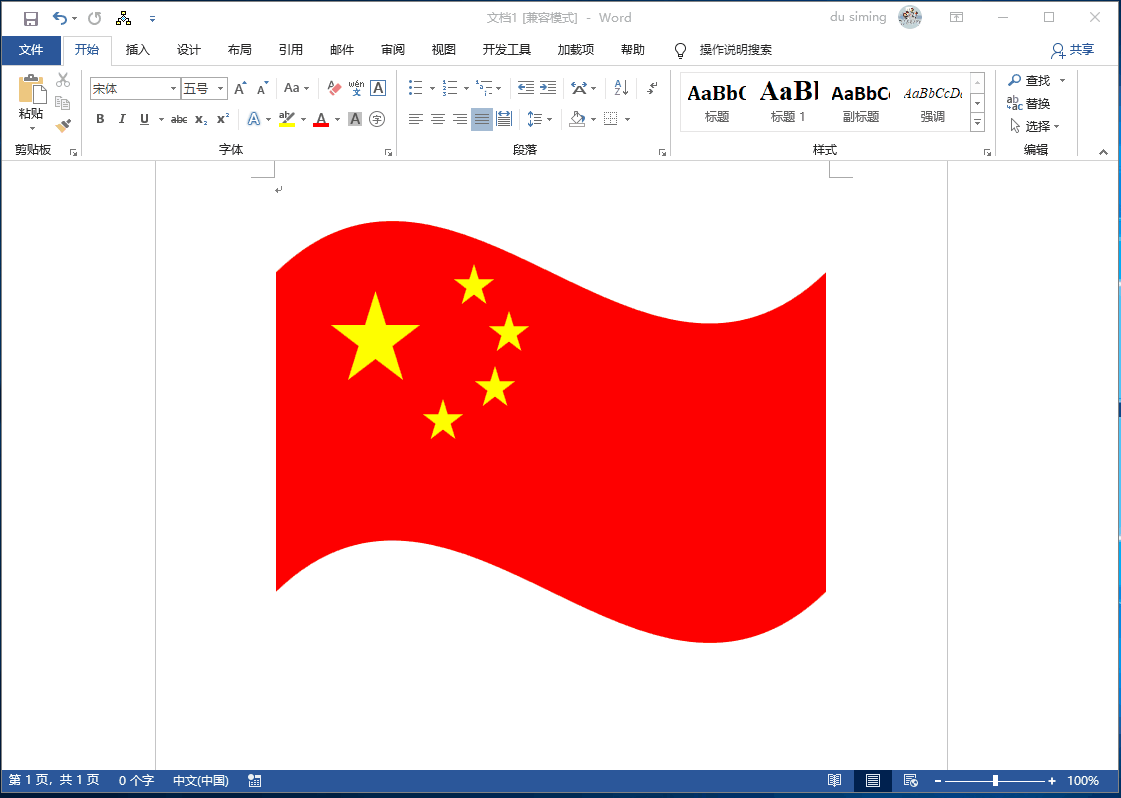Open the organization chart quick access icon

pyautogui.click(x=124, y=19)
